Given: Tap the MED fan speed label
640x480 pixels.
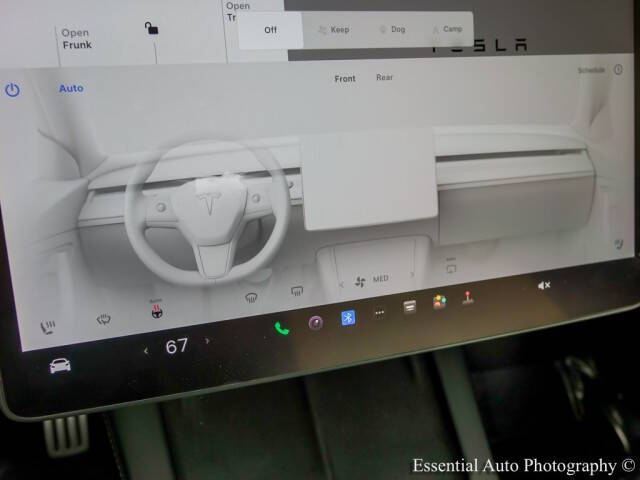Looking at the screenshot, I should tap(380, 279).
